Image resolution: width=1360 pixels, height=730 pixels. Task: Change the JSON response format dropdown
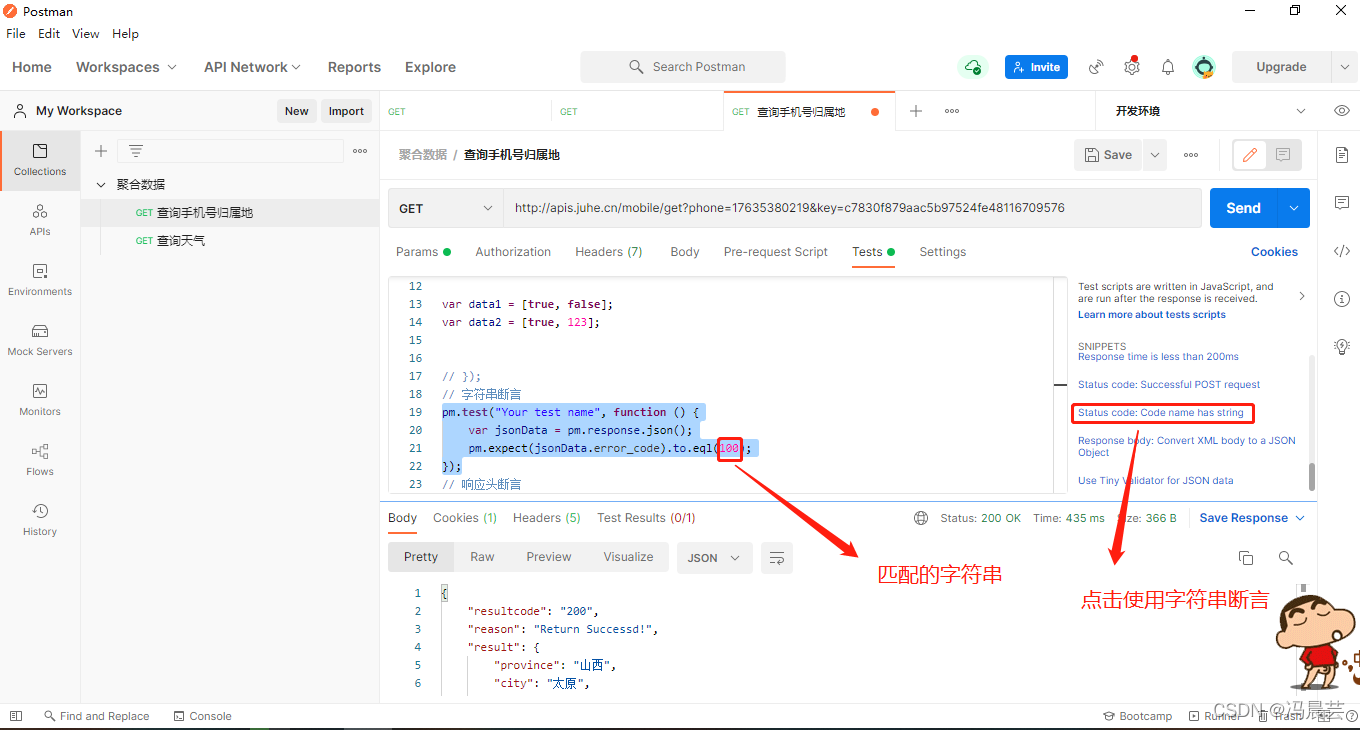point(714,558)
